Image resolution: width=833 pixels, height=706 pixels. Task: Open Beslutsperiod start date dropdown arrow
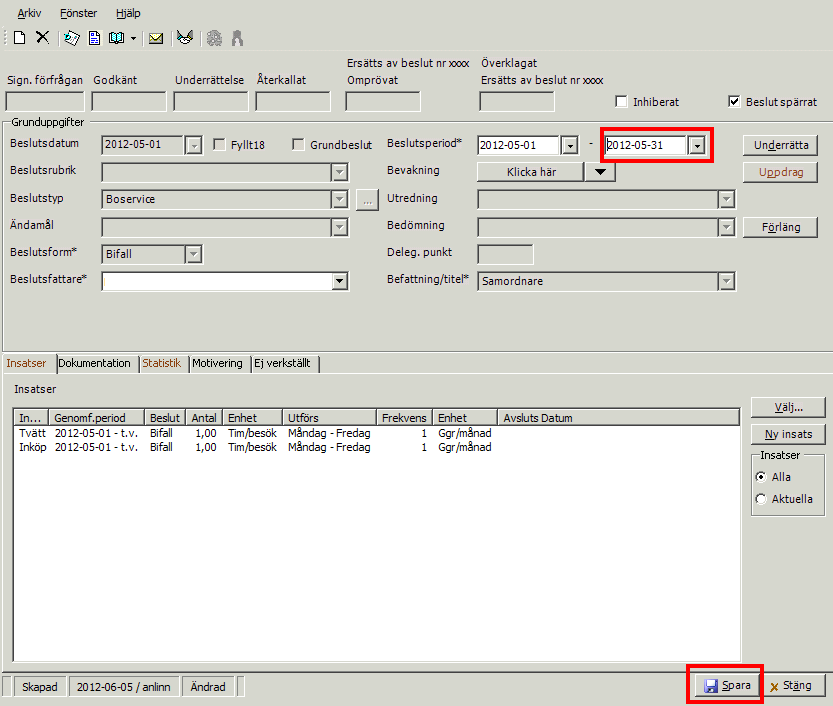pos(570,145)
